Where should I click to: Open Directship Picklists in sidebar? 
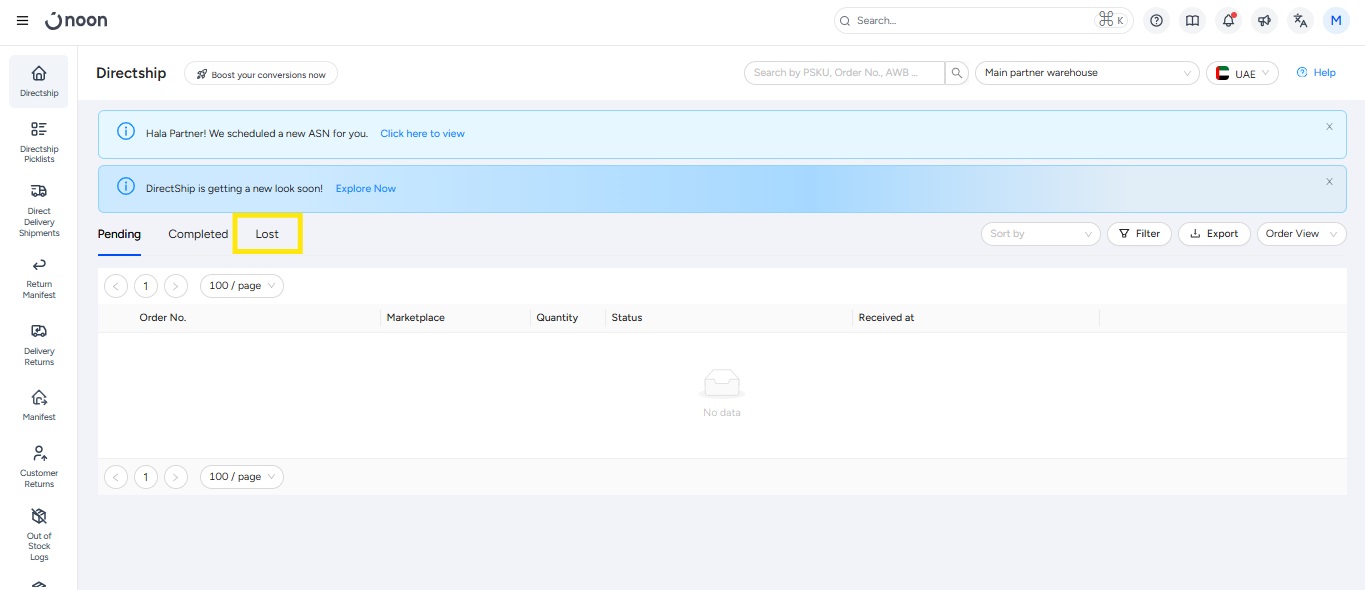point(39,141)
